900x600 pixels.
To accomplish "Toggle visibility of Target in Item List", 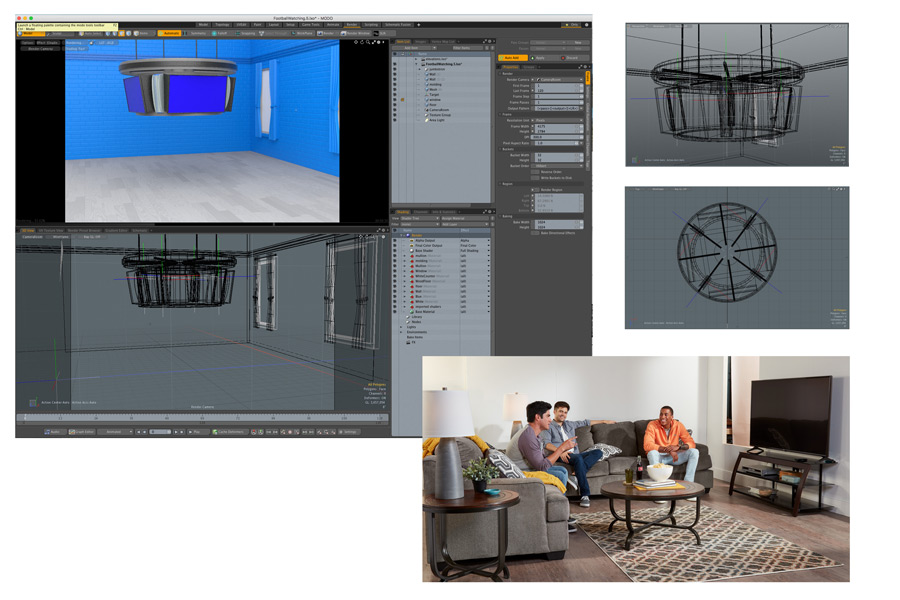I will (x=395, y=94).
